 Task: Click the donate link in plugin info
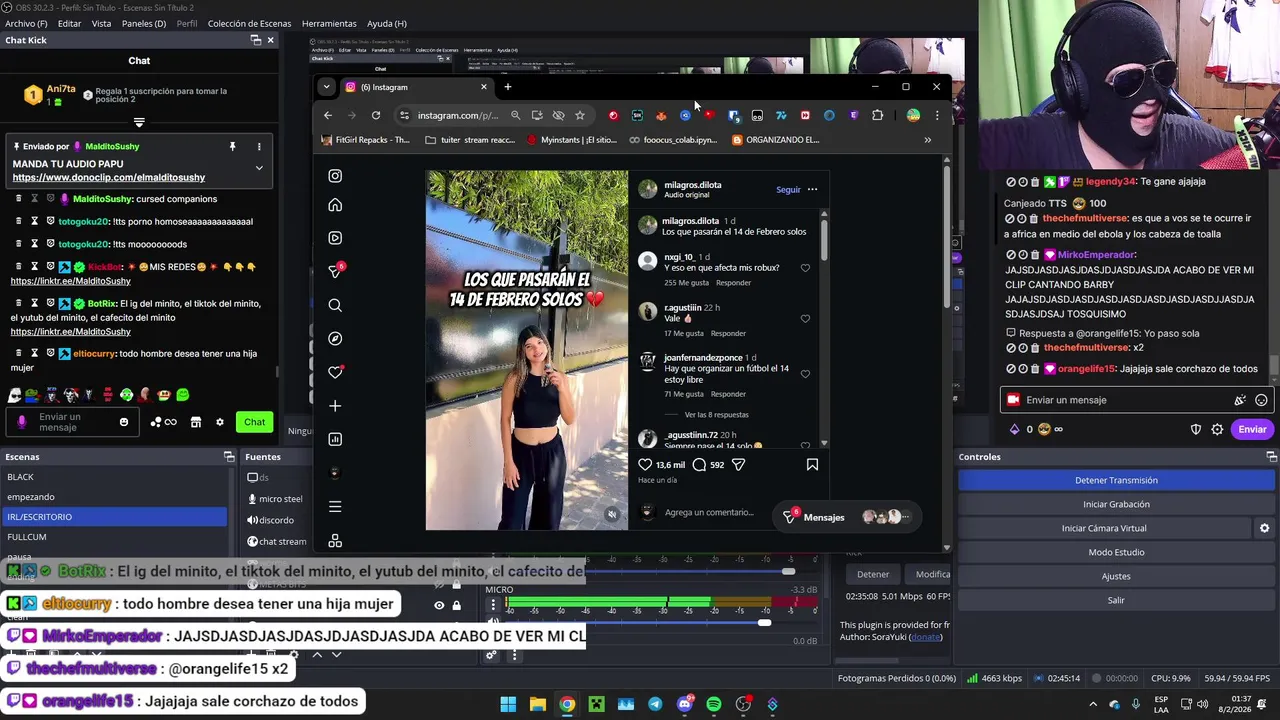click(926, 637)
